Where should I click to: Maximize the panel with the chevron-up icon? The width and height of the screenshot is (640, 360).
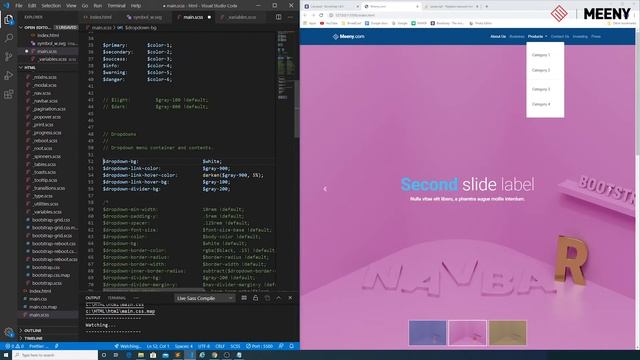[x=278, y=298]
